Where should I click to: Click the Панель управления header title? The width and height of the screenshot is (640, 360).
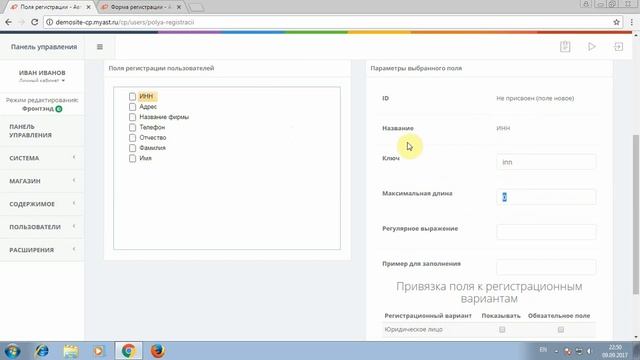point(44,47)
